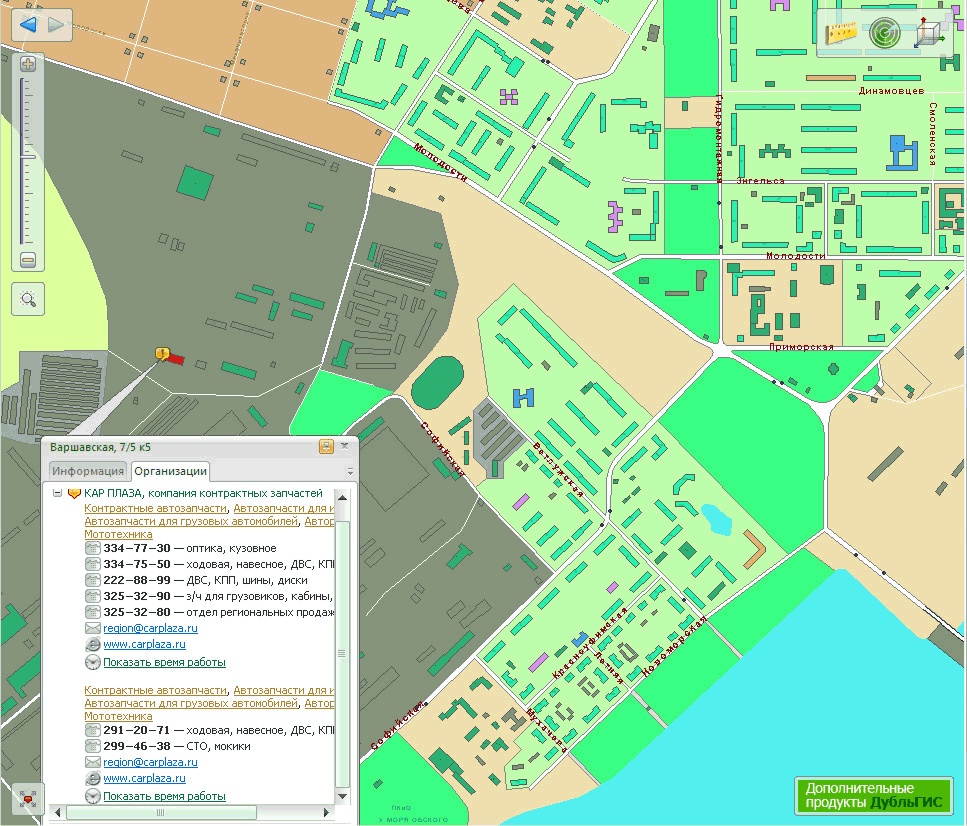Image resolution: width=967 pixels, height=826 pixels.
Task: Select the ruler distance measurement tool
Action: 843,33
